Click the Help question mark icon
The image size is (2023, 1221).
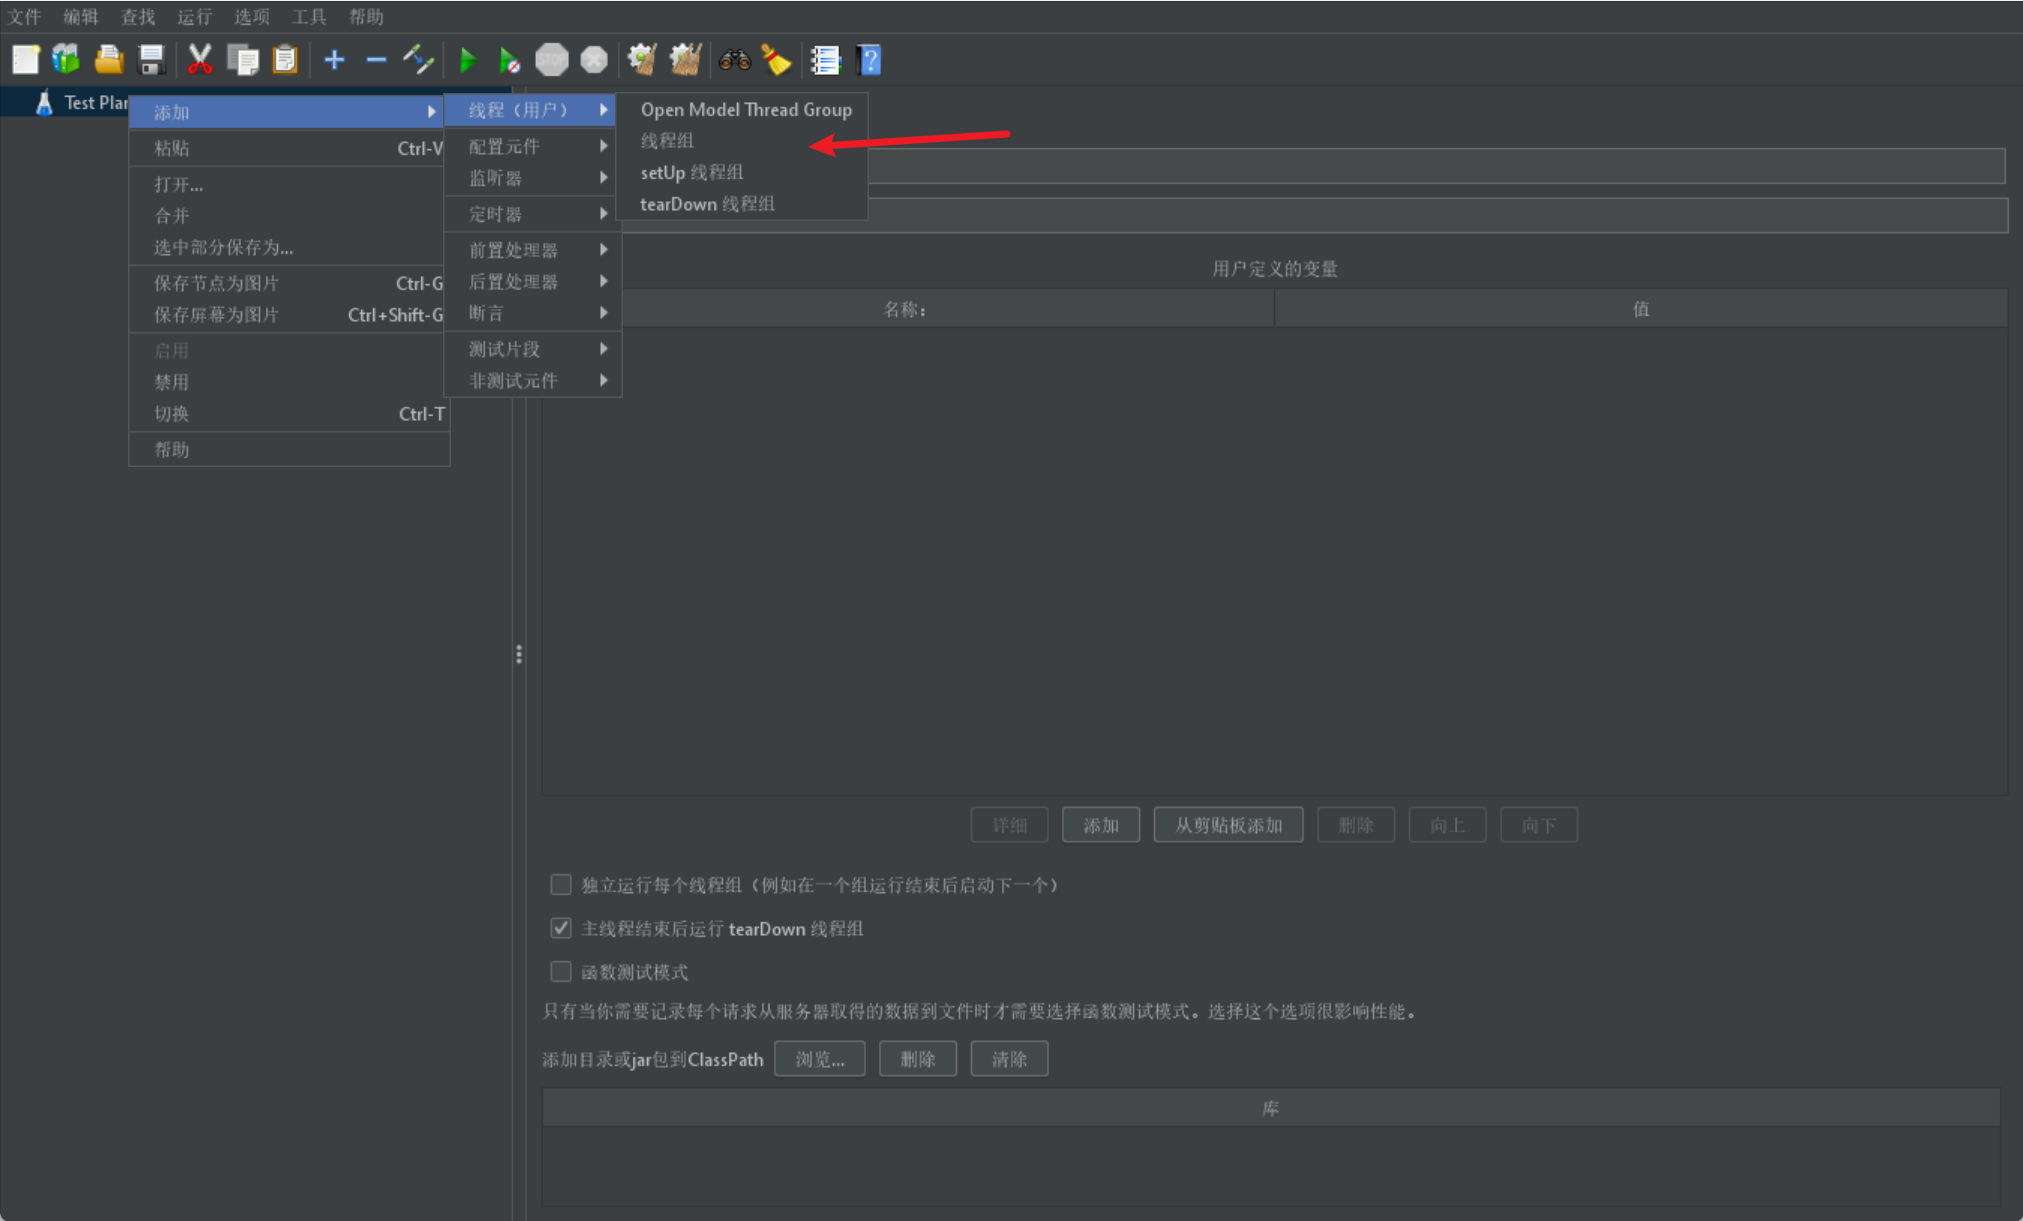tap(869, 60)
